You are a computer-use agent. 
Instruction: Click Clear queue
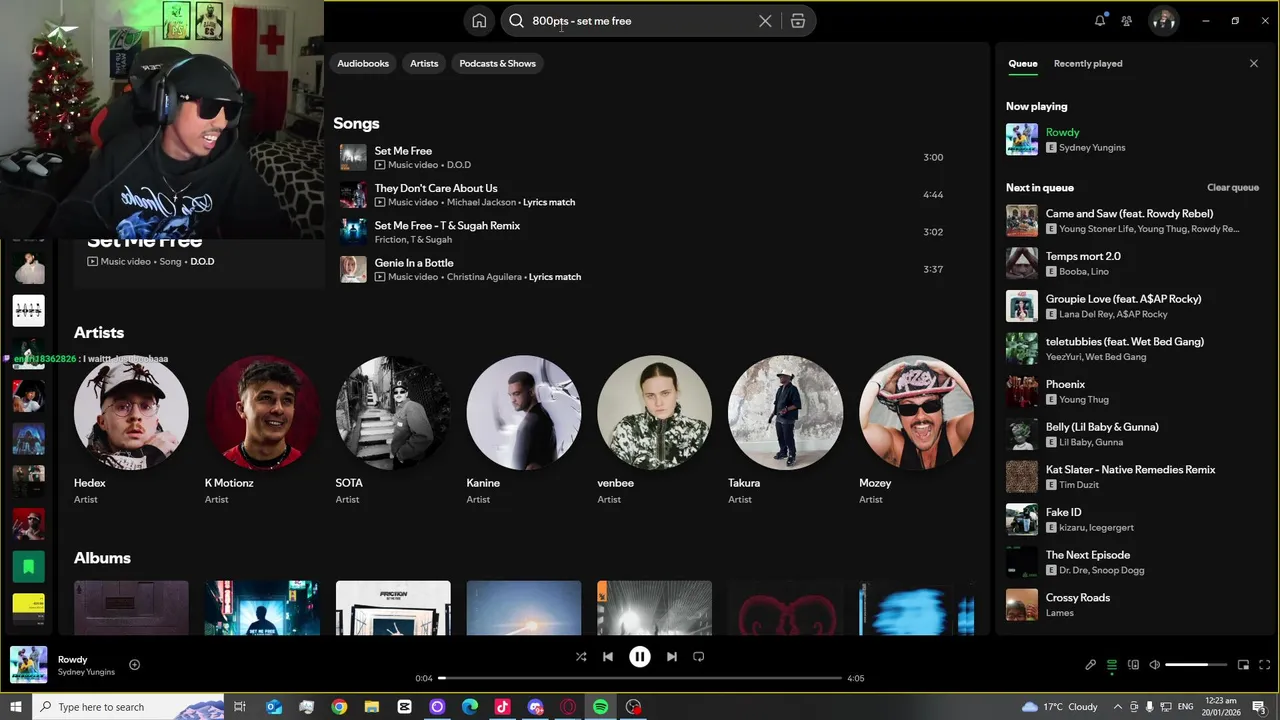tap(1233, 187)
